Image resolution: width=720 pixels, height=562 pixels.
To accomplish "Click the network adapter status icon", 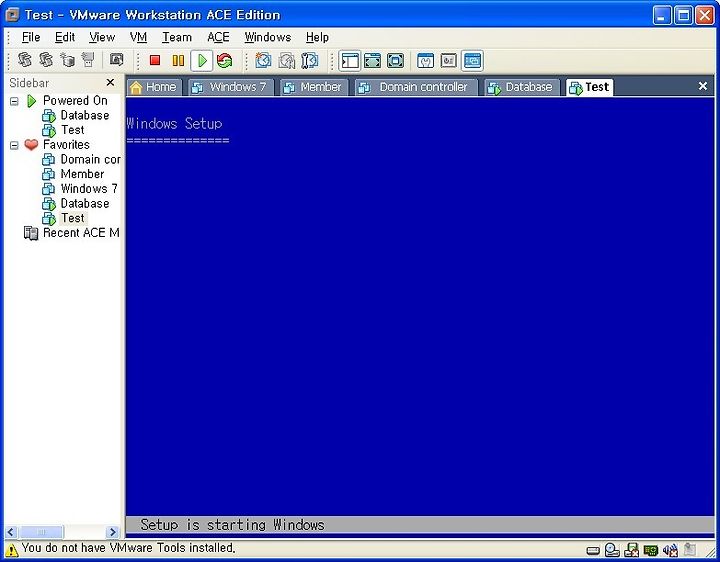I will (x=651, y=550).
